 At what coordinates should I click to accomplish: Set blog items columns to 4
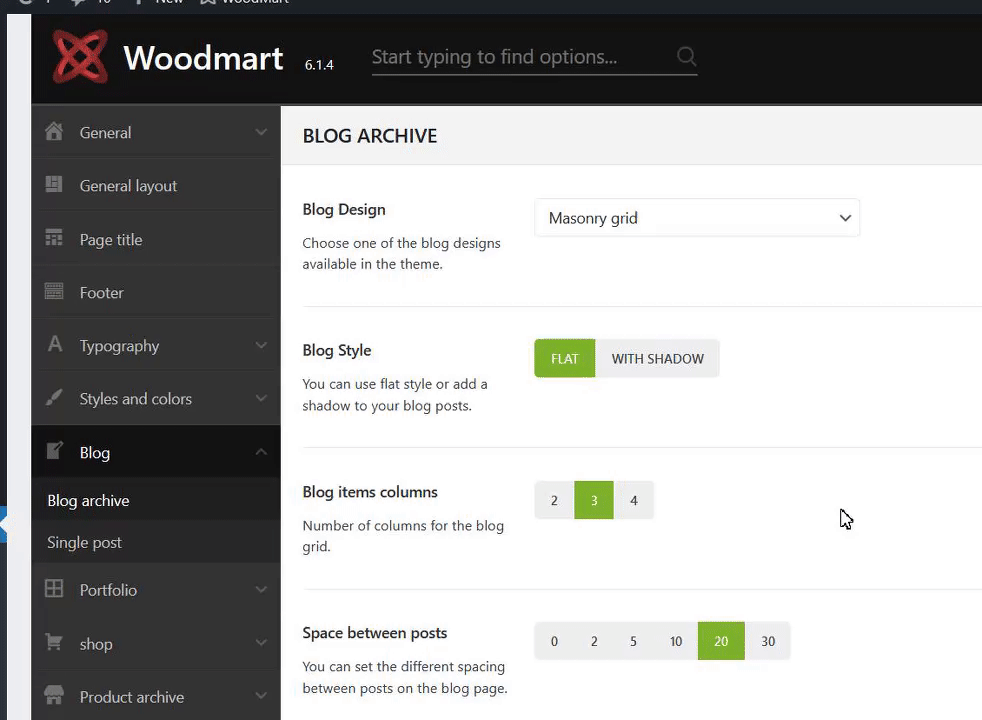click(633, 501)
